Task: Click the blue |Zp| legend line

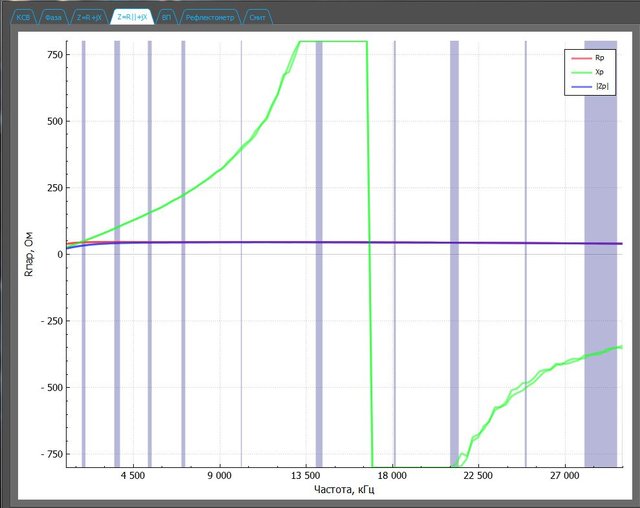Action: (579, 88)
